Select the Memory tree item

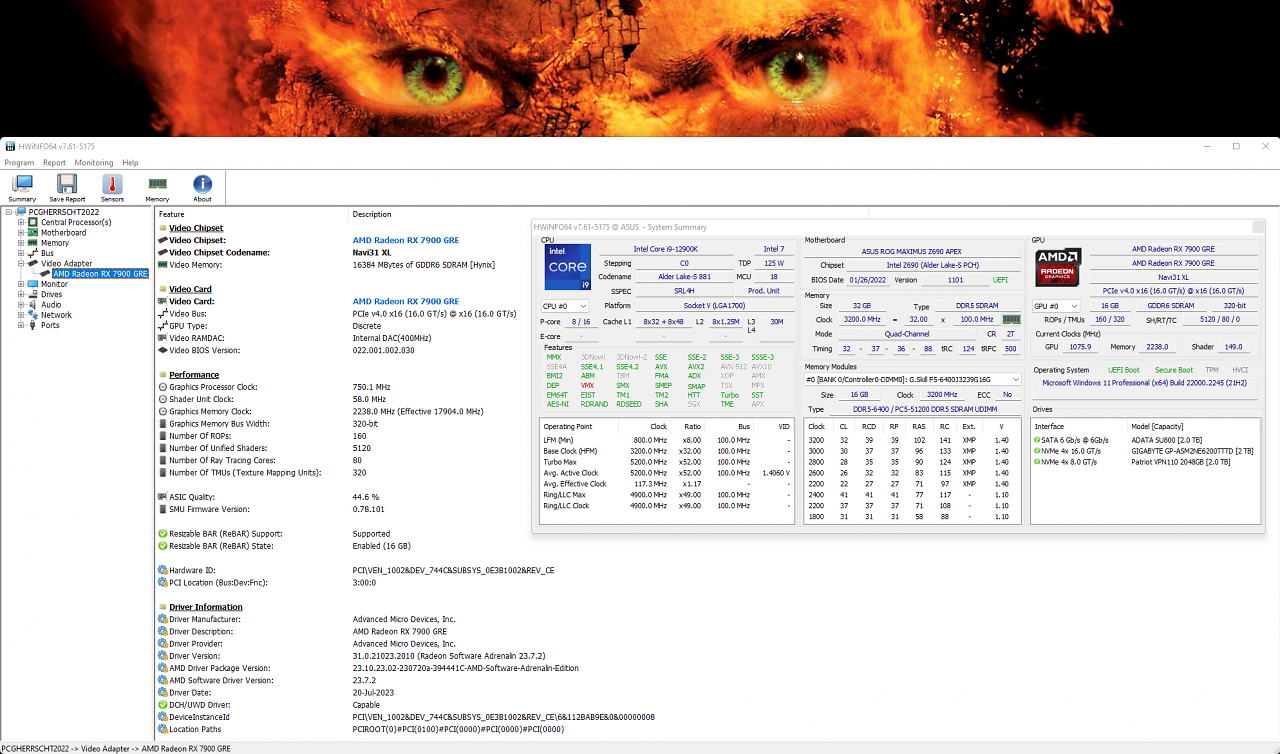[55, 243]
